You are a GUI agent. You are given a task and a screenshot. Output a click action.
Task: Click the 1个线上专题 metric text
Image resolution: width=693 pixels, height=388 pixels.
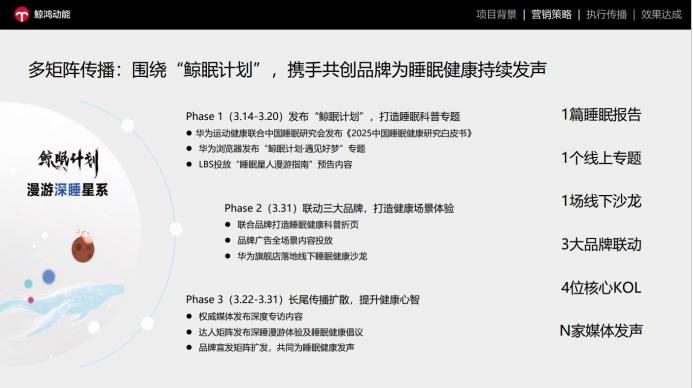pos(601,158)
